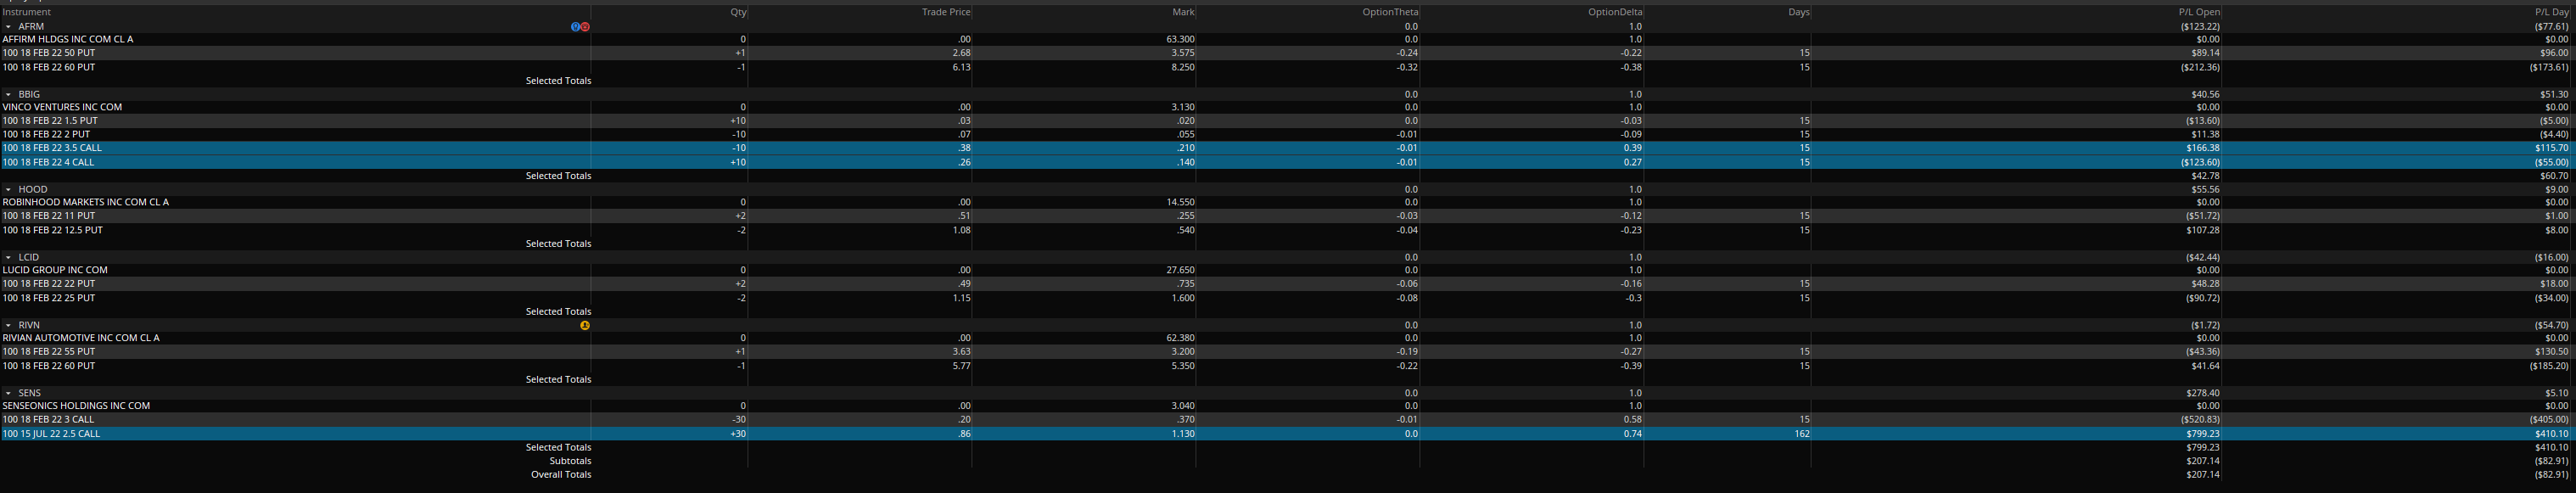Click the 14.550 mark for Robinhood stock
2576x493 pixels.
[1180, 203]
